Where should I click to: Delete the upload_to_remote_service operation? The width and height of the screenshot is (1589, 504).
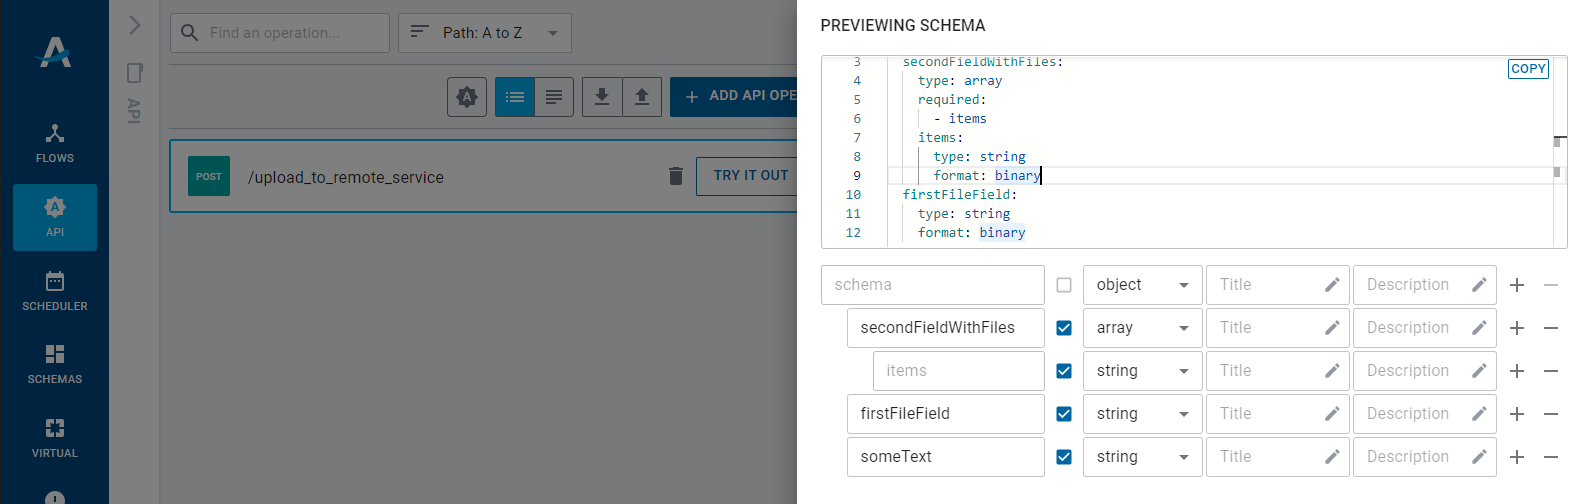coord(676,176)
